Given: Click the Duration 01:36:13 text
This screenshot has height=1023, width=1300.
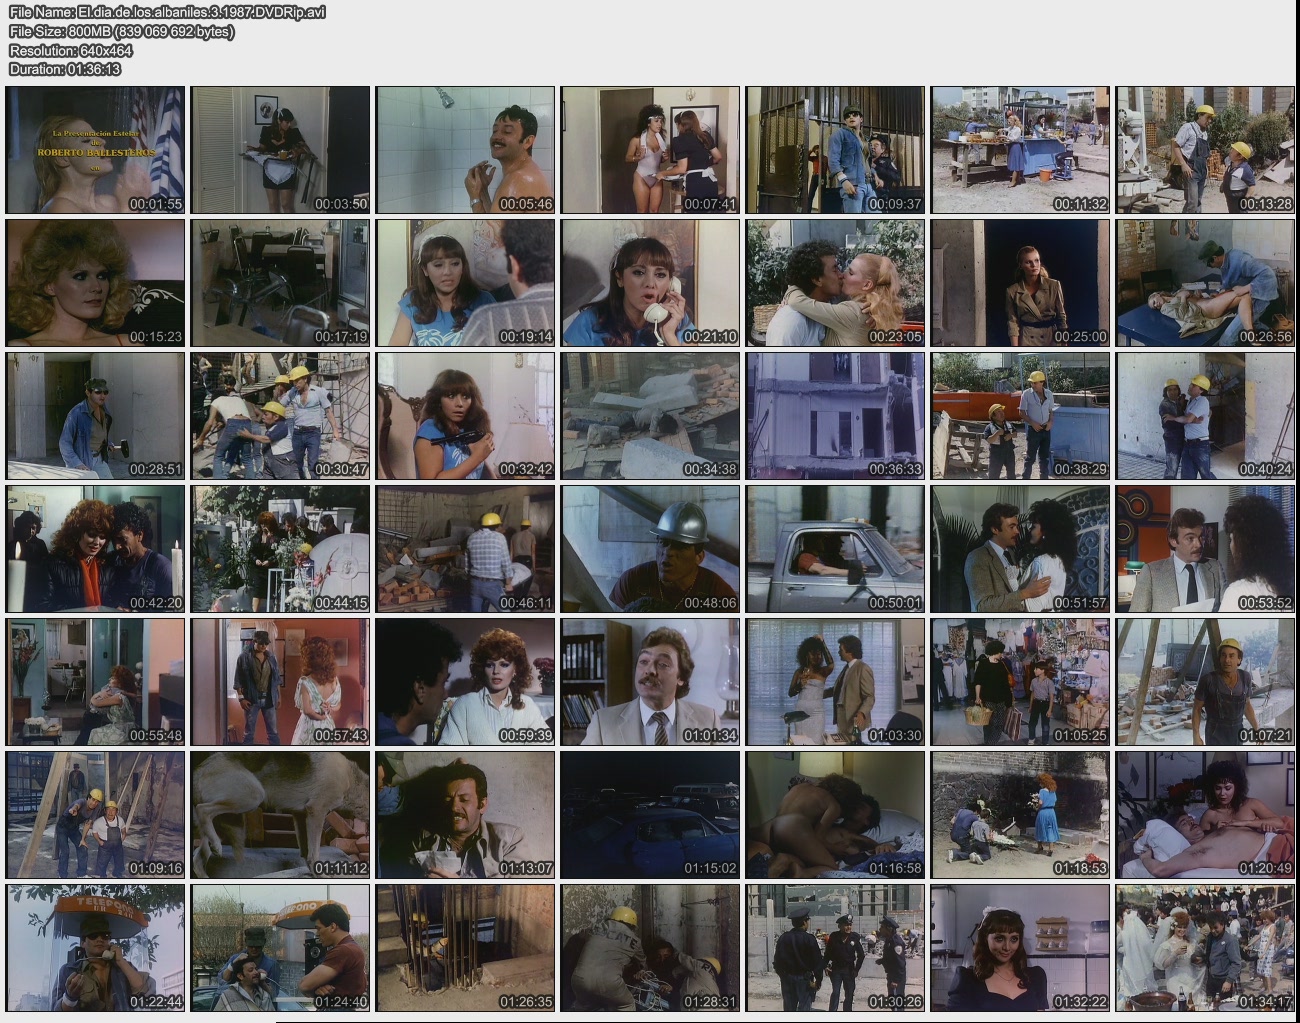Looking at the screenshot, I should click(x=65, y=69).
